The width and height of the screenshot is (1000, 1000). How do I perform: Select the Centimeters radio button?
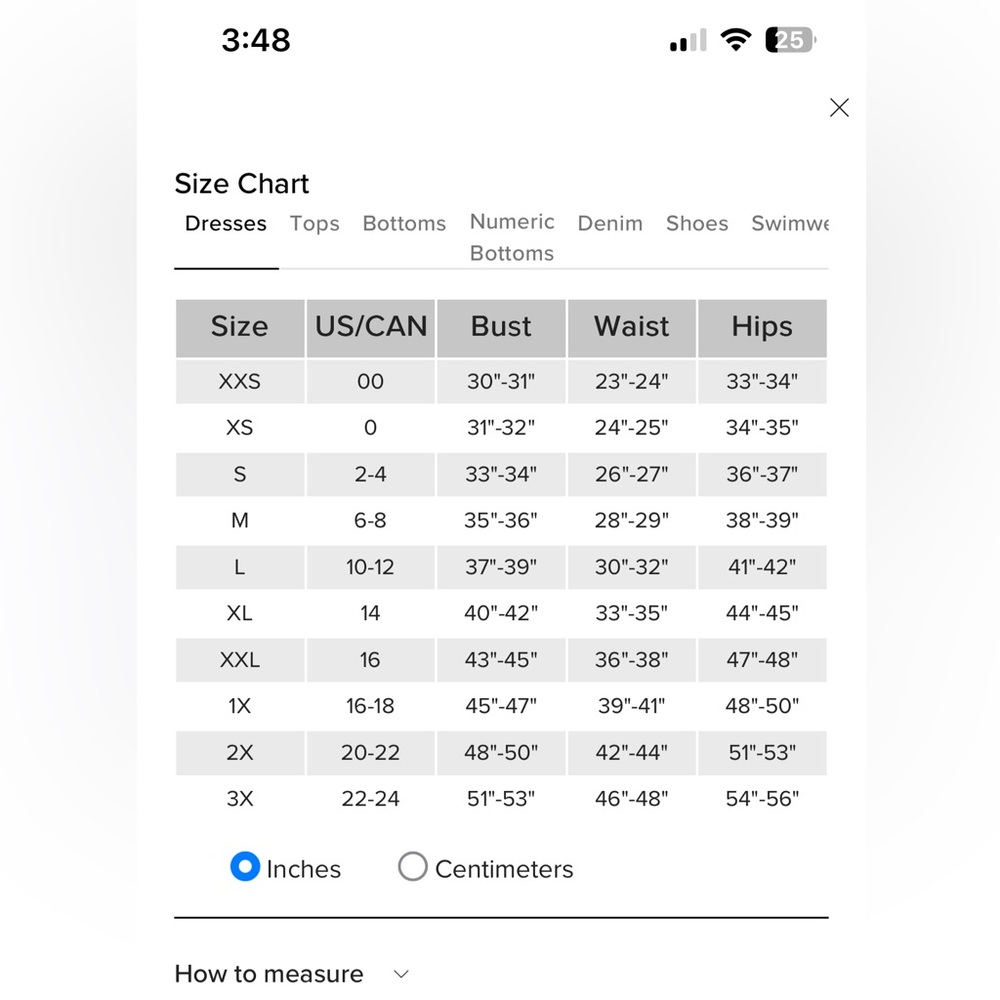pyautogui.click(x=413, y=867)
